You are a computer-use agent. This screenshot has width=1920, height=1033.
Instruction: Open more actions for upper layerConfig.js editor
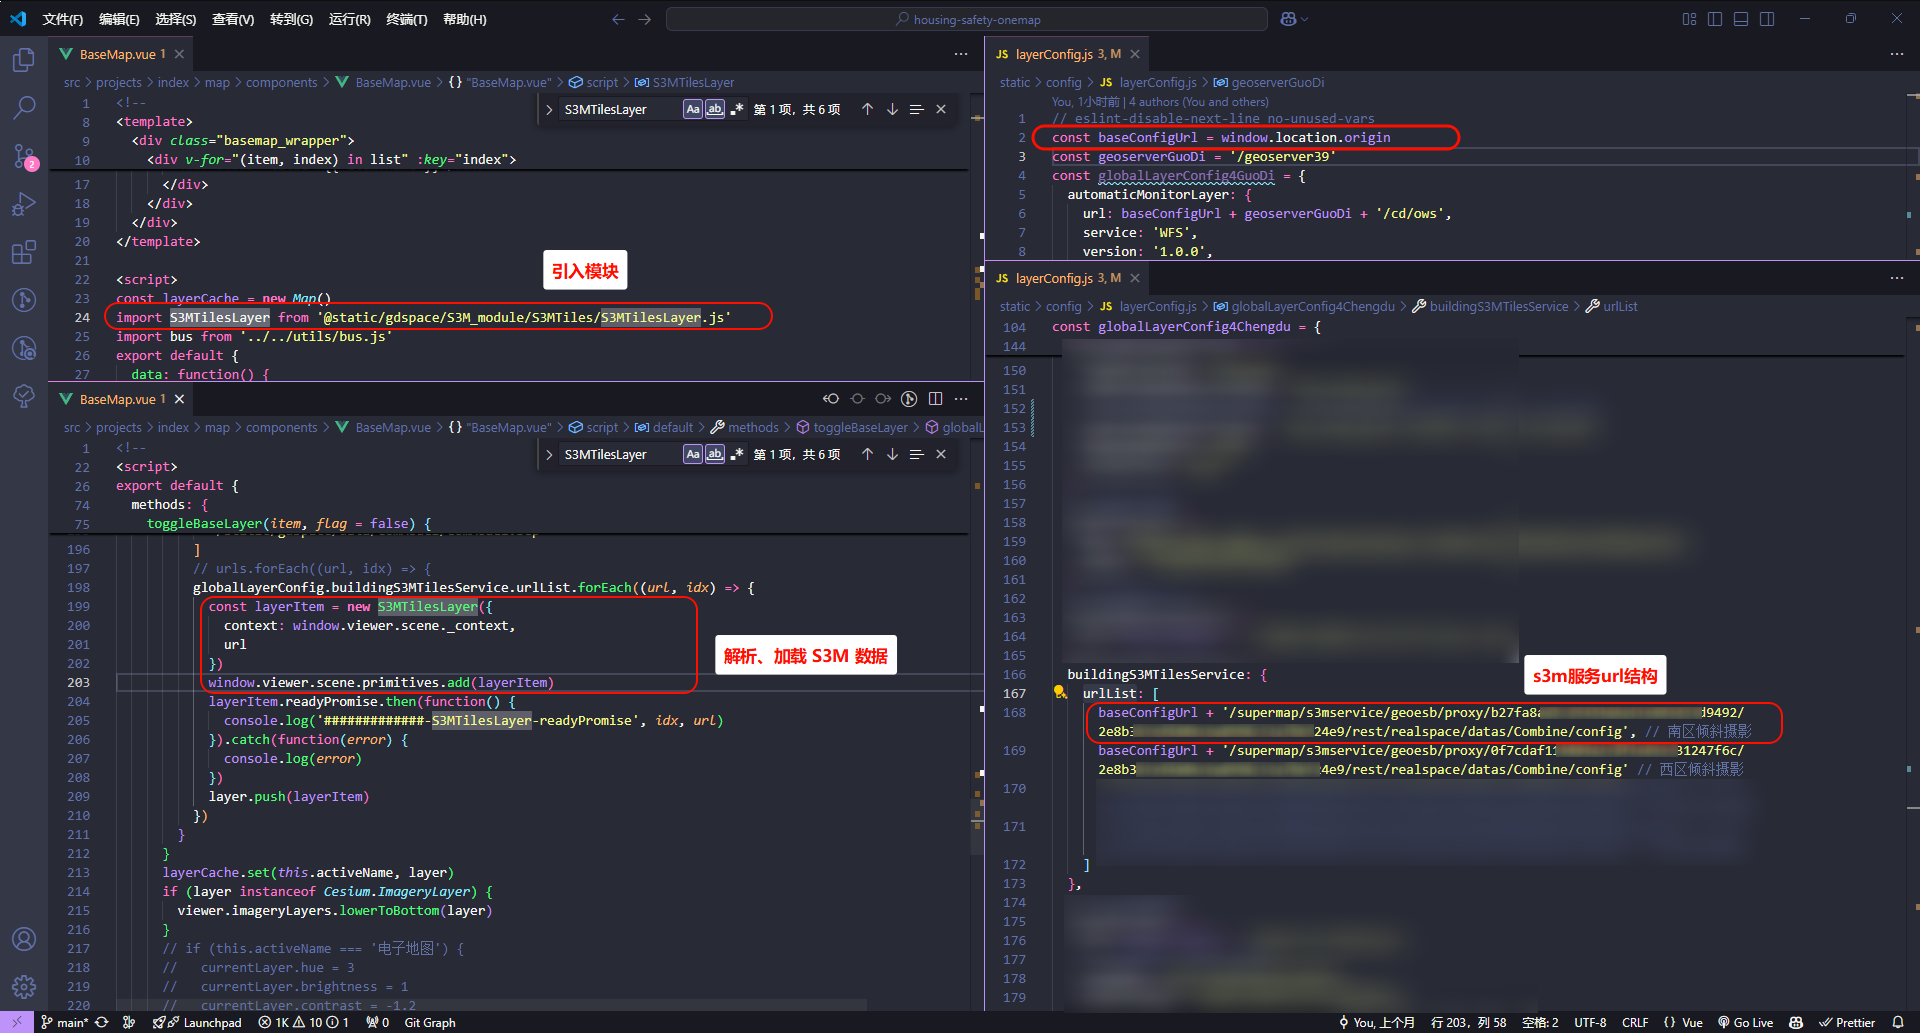[x=1897, y=54]
